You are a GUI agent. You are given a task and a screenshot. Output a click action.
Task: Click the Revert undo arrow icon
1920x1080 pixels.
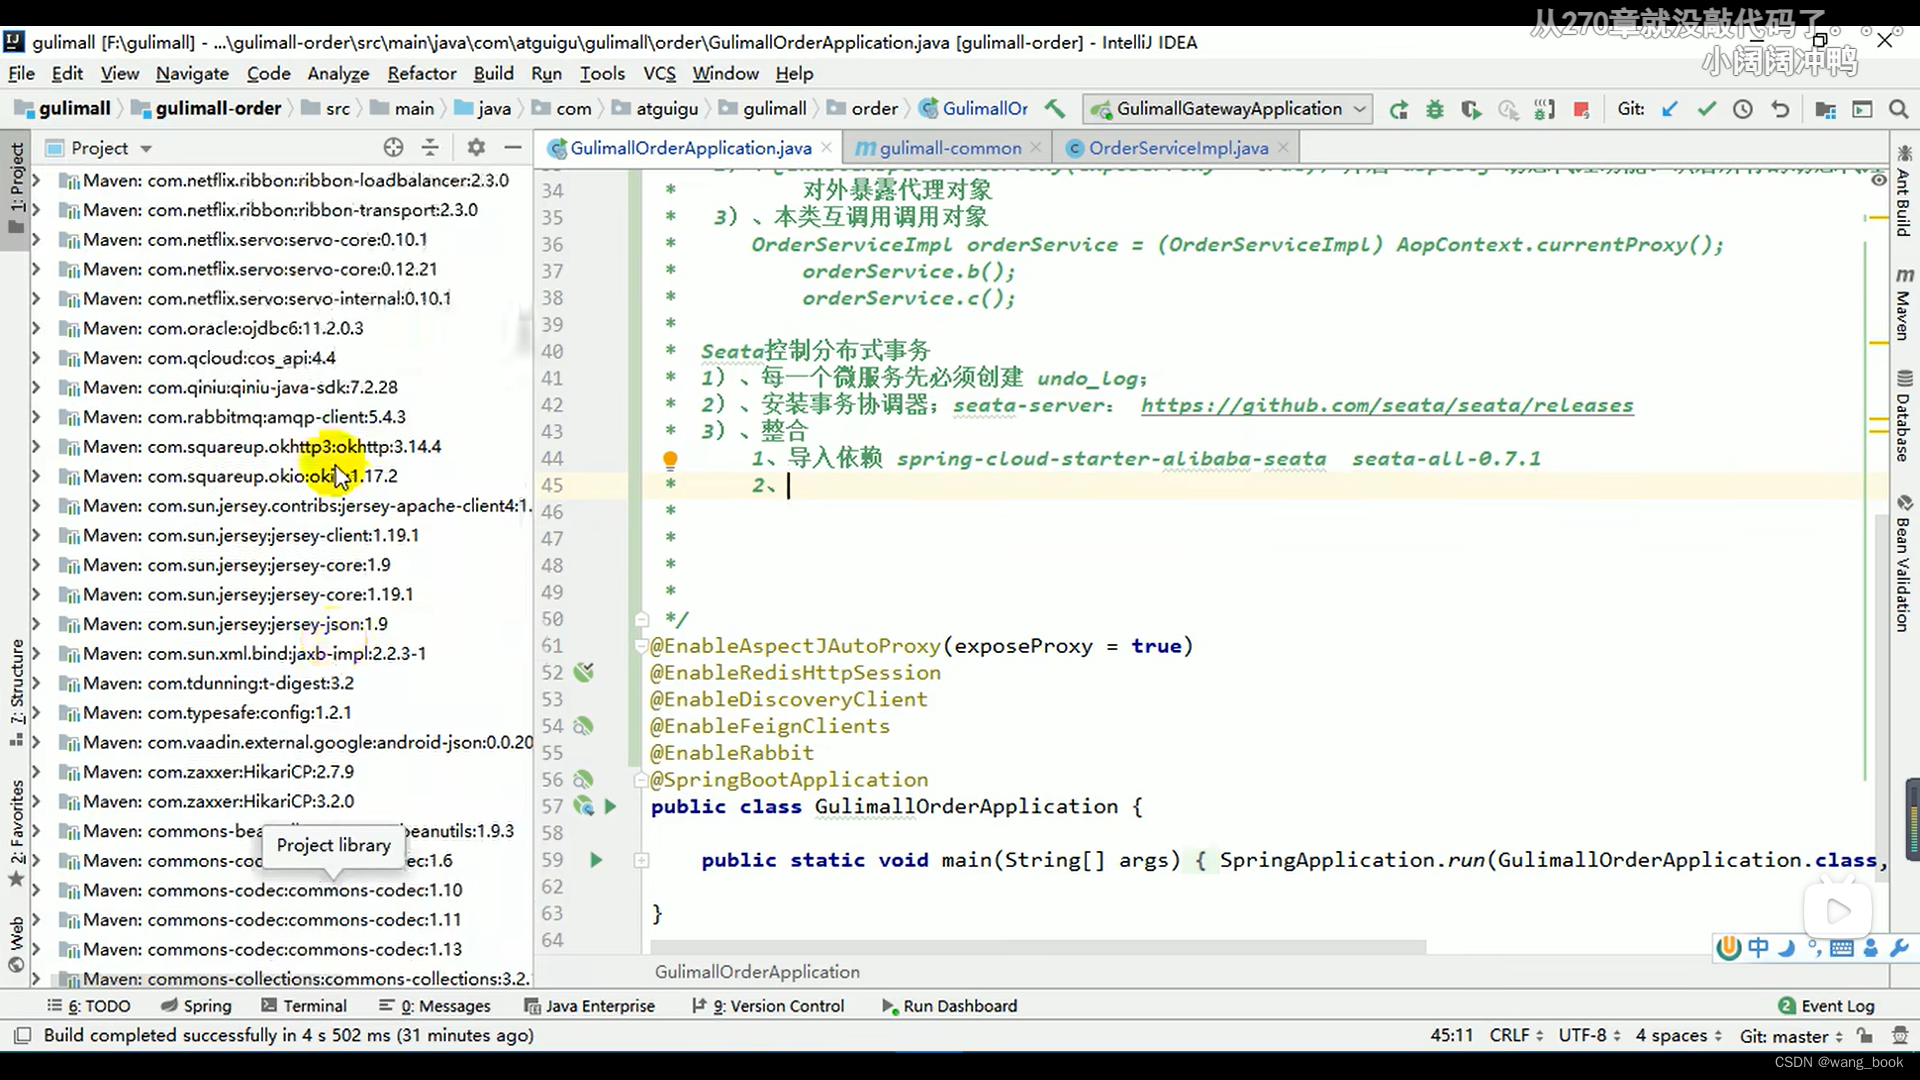(1780, 109)
